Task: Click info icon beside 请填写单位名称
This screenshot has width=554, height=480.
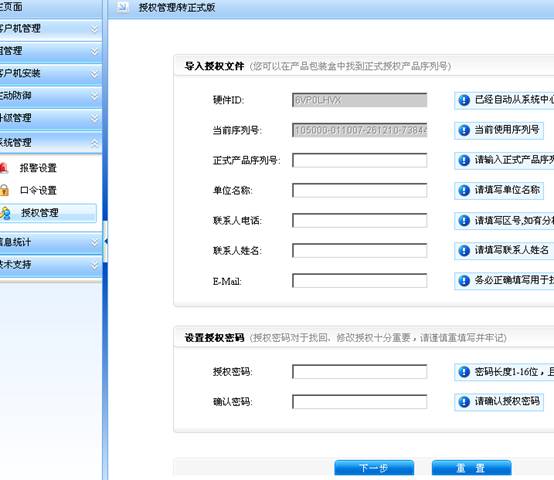Action: coord(464,190)
